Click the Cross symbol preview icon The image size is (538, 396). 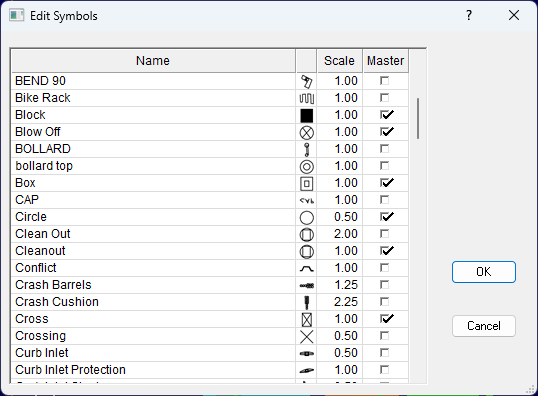[x=306, y=319]
